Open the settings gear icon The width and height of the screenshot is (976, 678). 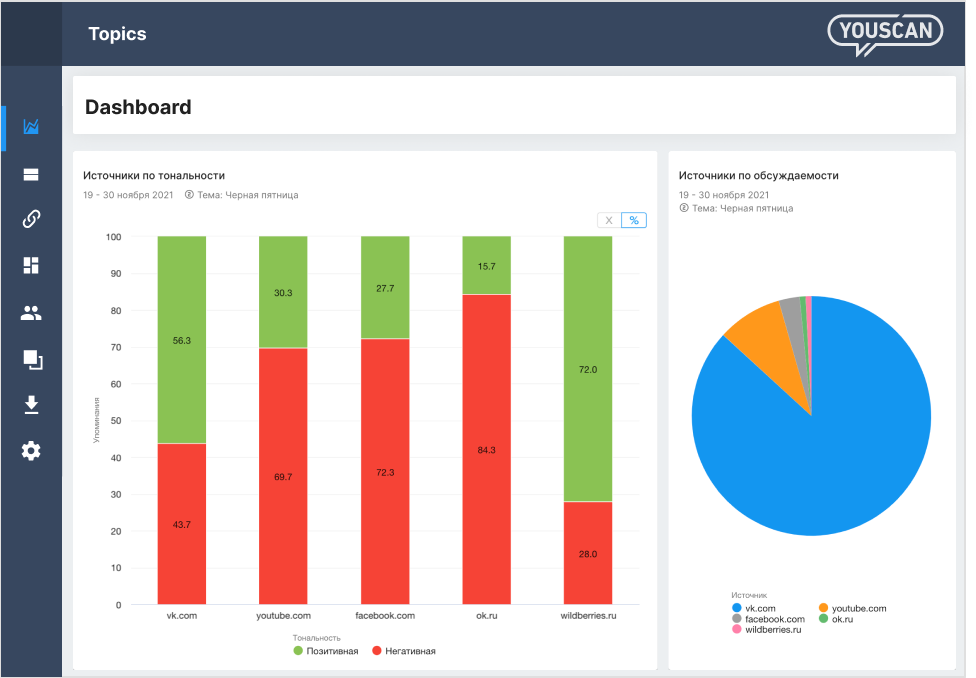click(x=31, y=451)
